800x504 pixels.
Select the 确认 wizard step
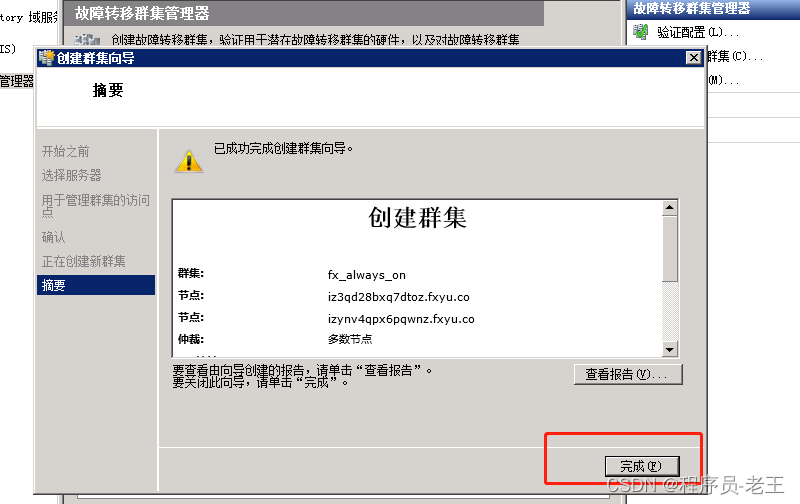pos(53,237)
